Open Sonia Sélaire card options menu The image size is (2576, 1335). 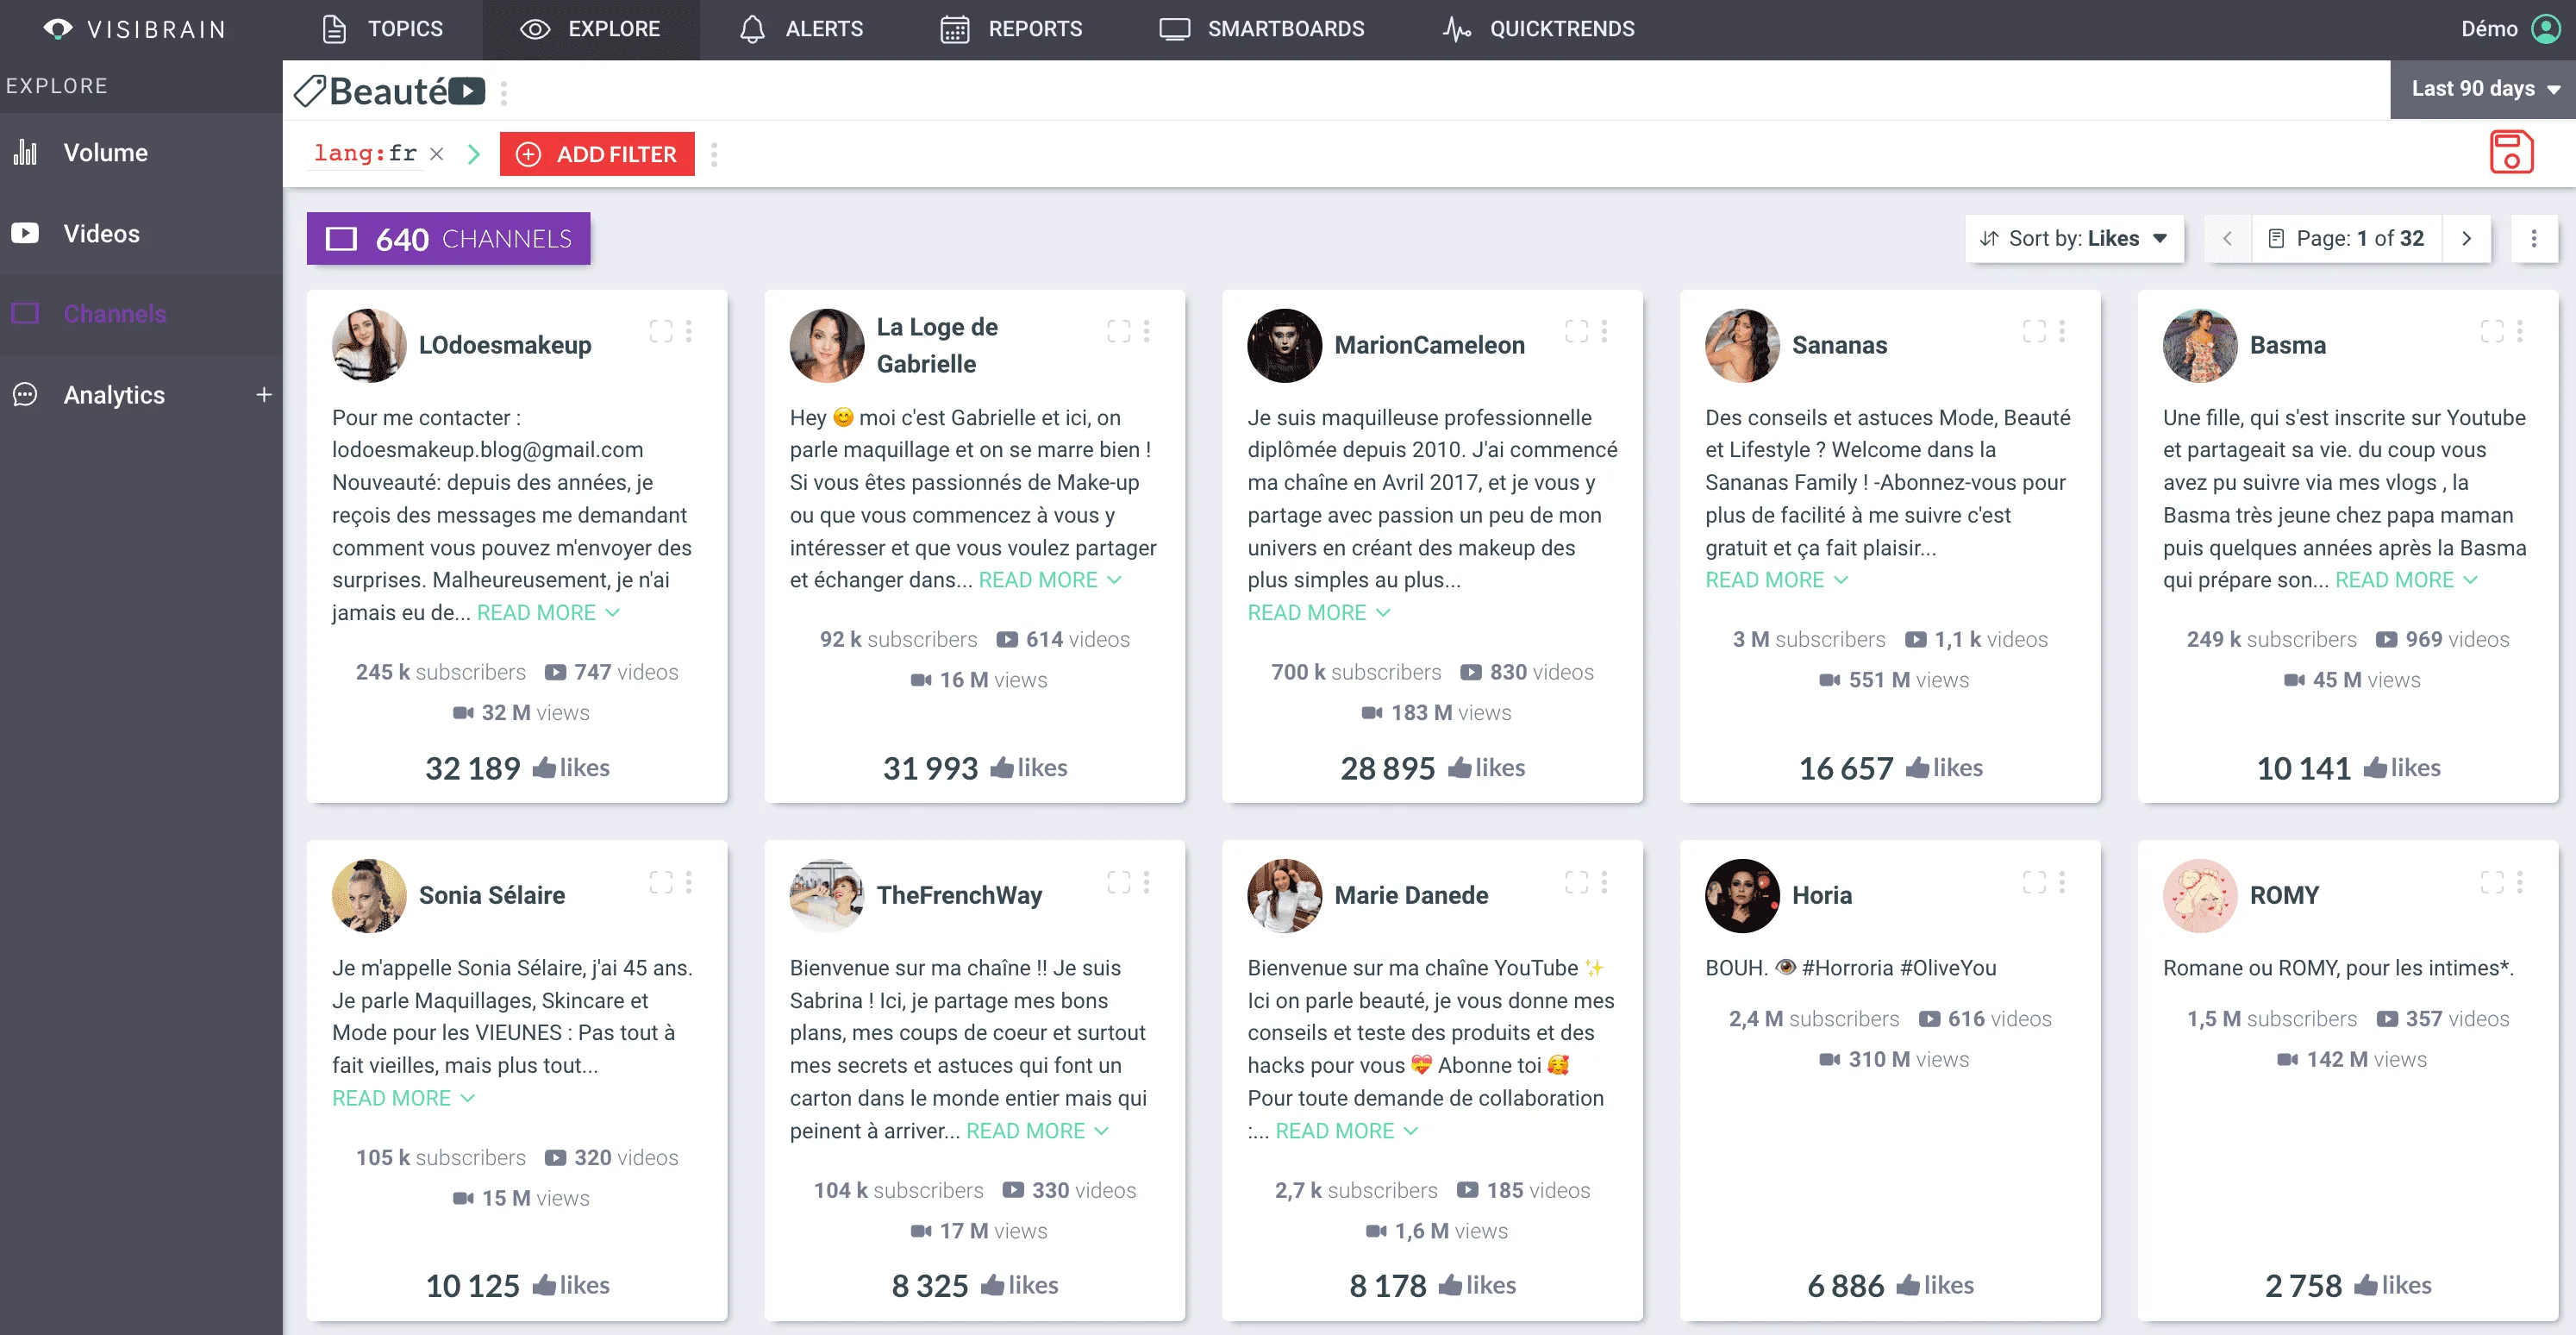point(688,882)
